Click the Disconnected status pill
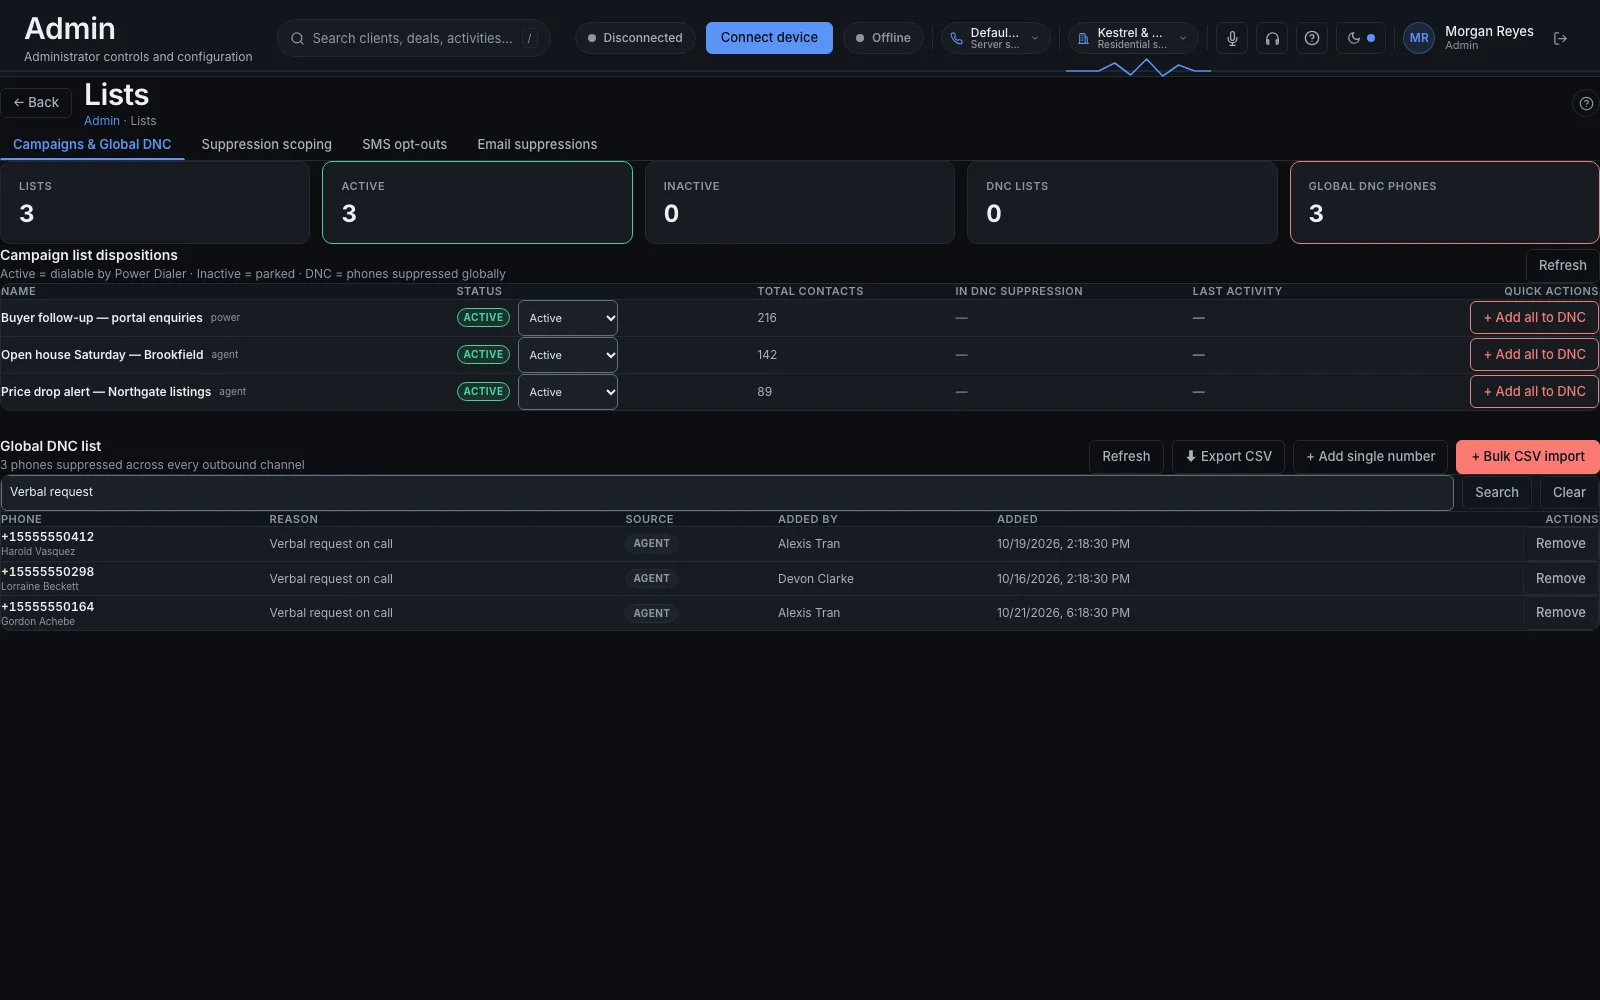The width and height of the screenshot is (1600, 1000). (x=635, y=38)
